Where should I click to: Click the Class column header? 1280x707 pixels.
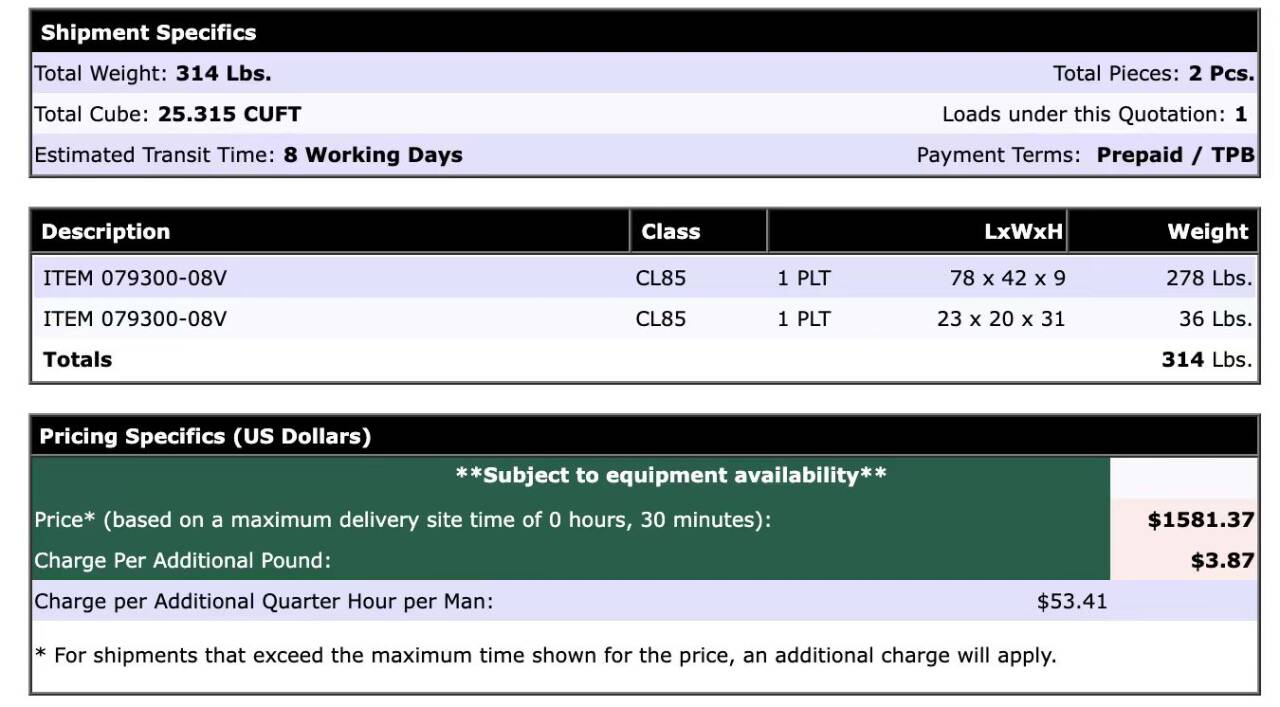[670, 232]
